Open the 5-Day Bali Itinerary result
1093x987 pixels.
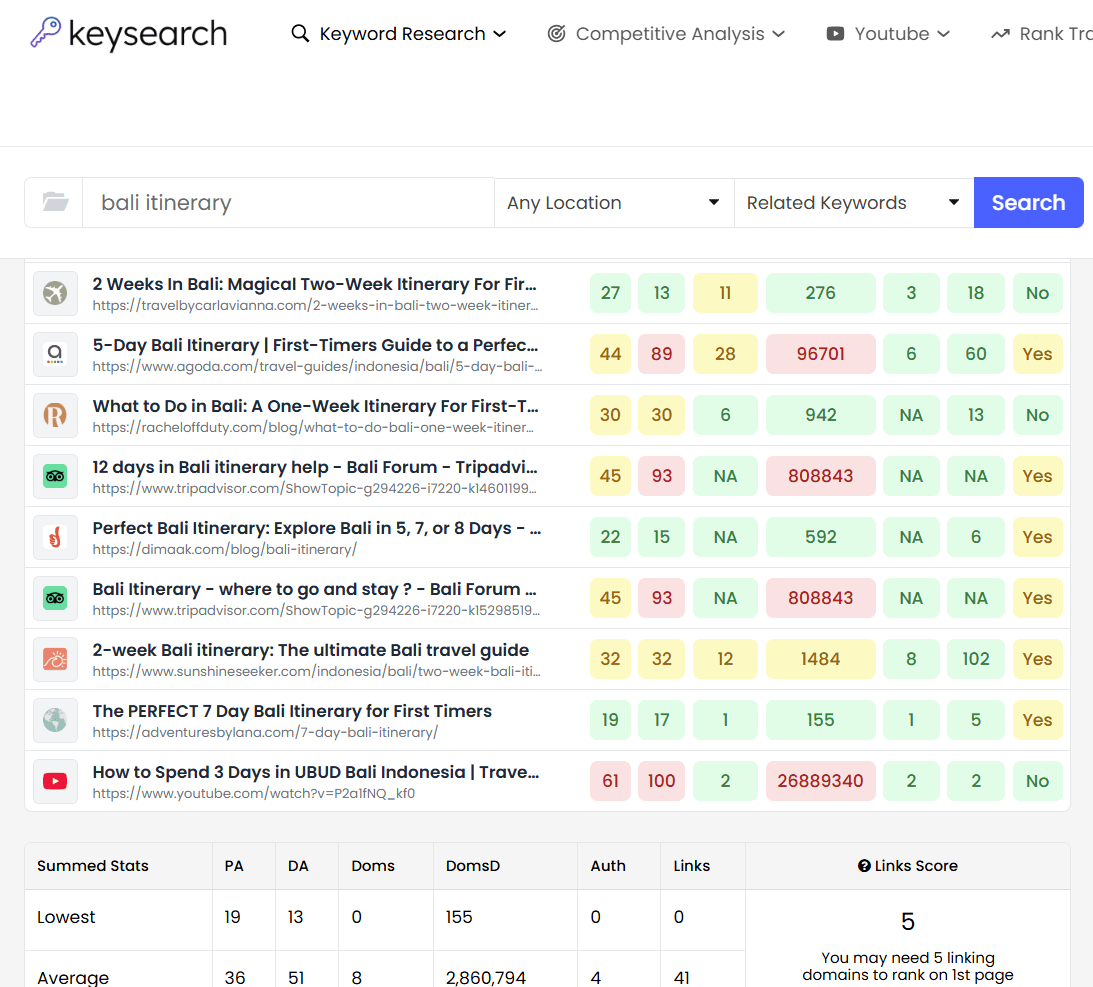(x=315, y=345)
